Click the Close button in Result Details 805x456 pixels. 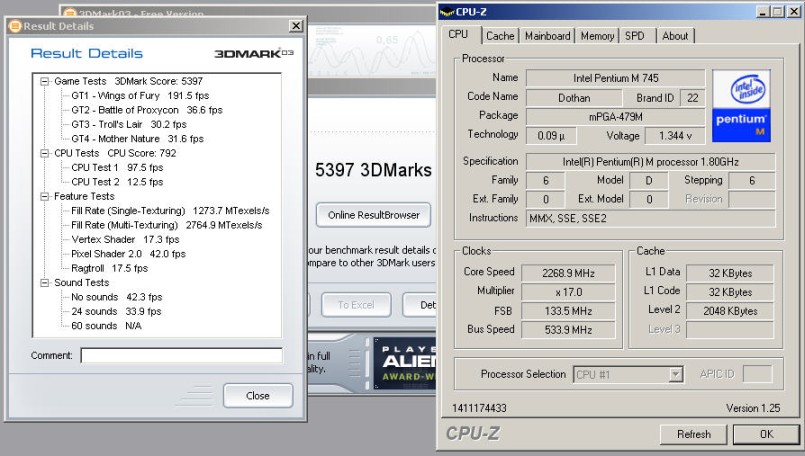point(258,396)
